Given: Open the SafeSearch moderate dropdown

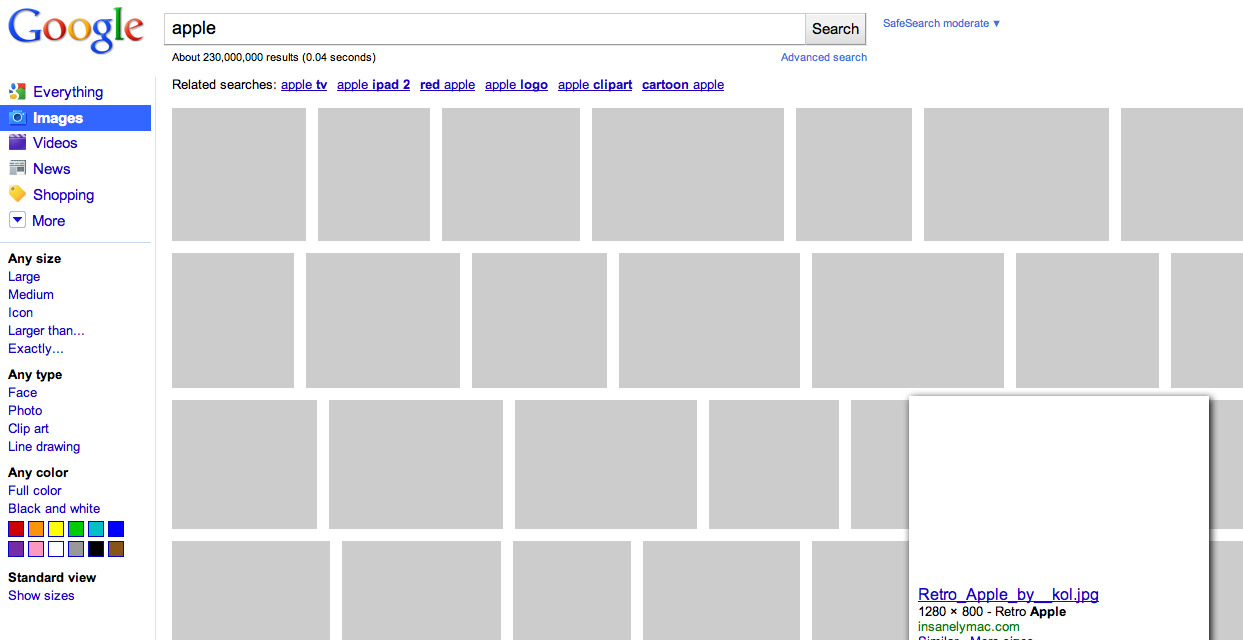Looking at the screenshot, I should coord(942,23).
